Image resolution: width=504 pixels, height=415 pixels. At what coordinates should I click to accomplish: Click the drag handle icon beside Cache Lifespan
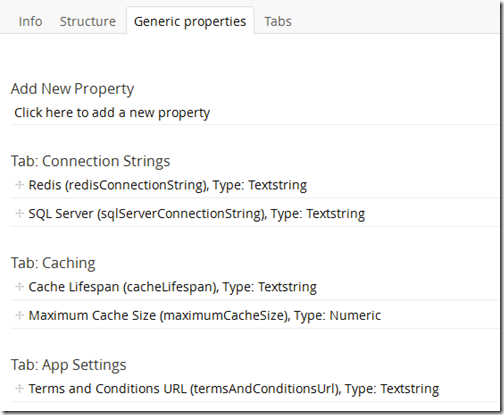tap(19, 287)
